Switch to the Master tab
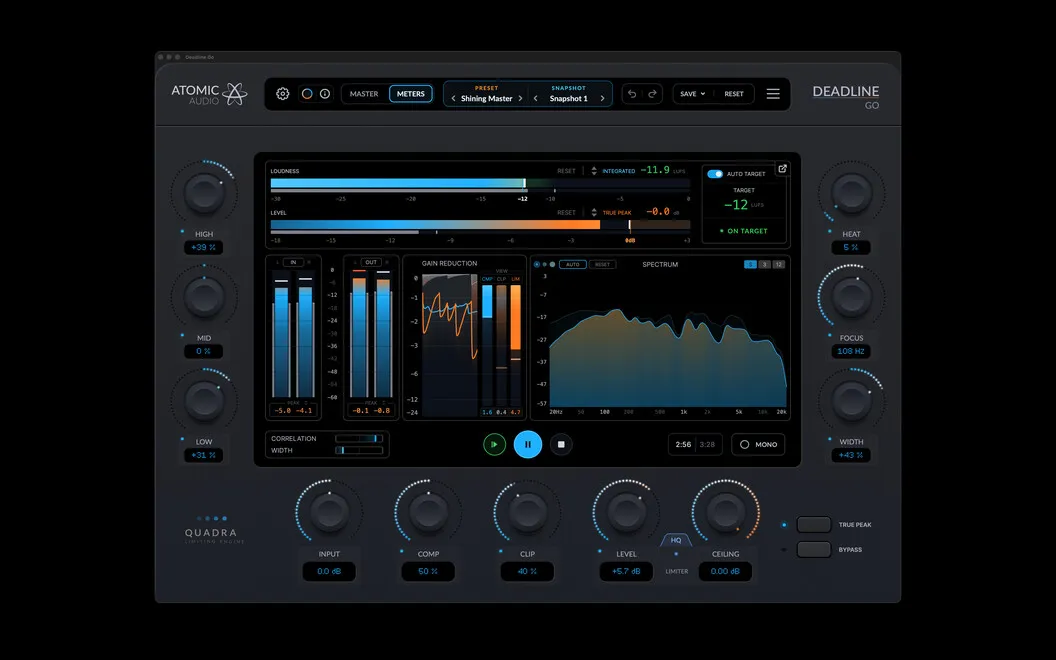 point(364,94)
